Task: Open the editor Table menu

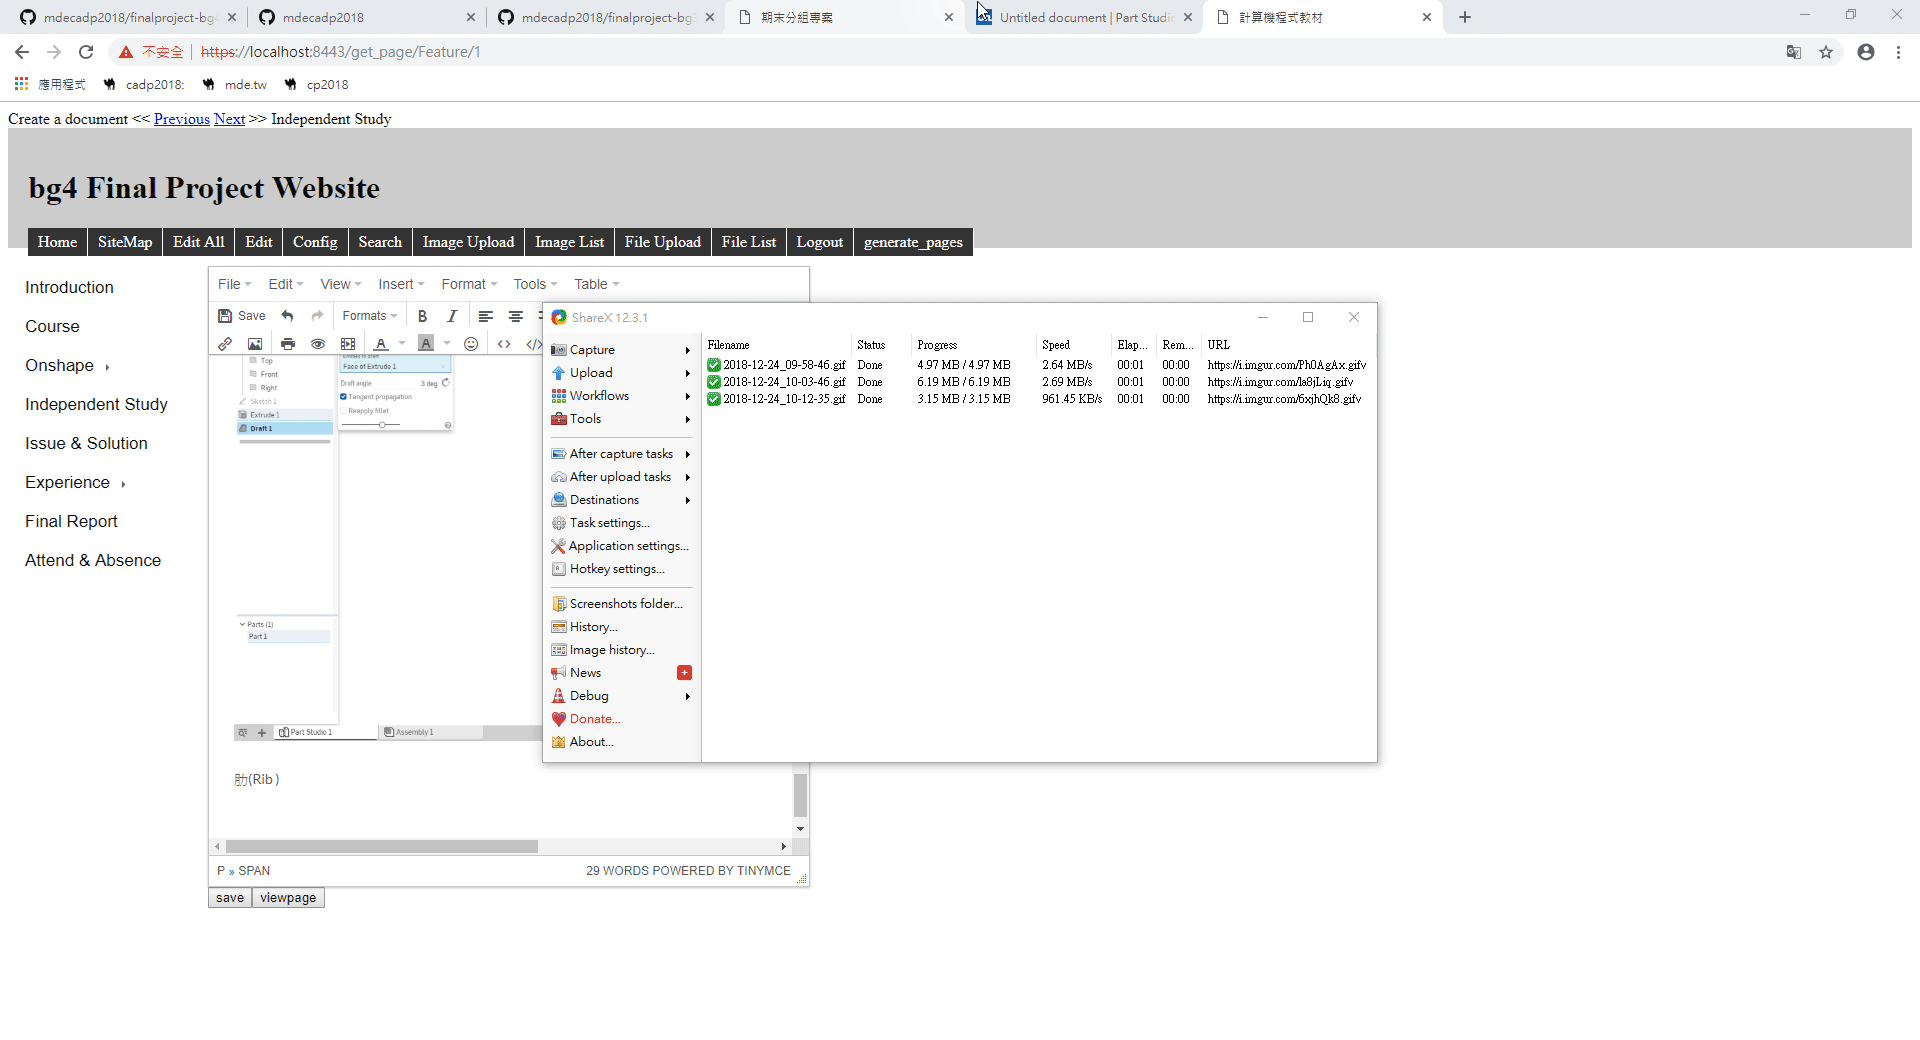Action: (596, 284)
